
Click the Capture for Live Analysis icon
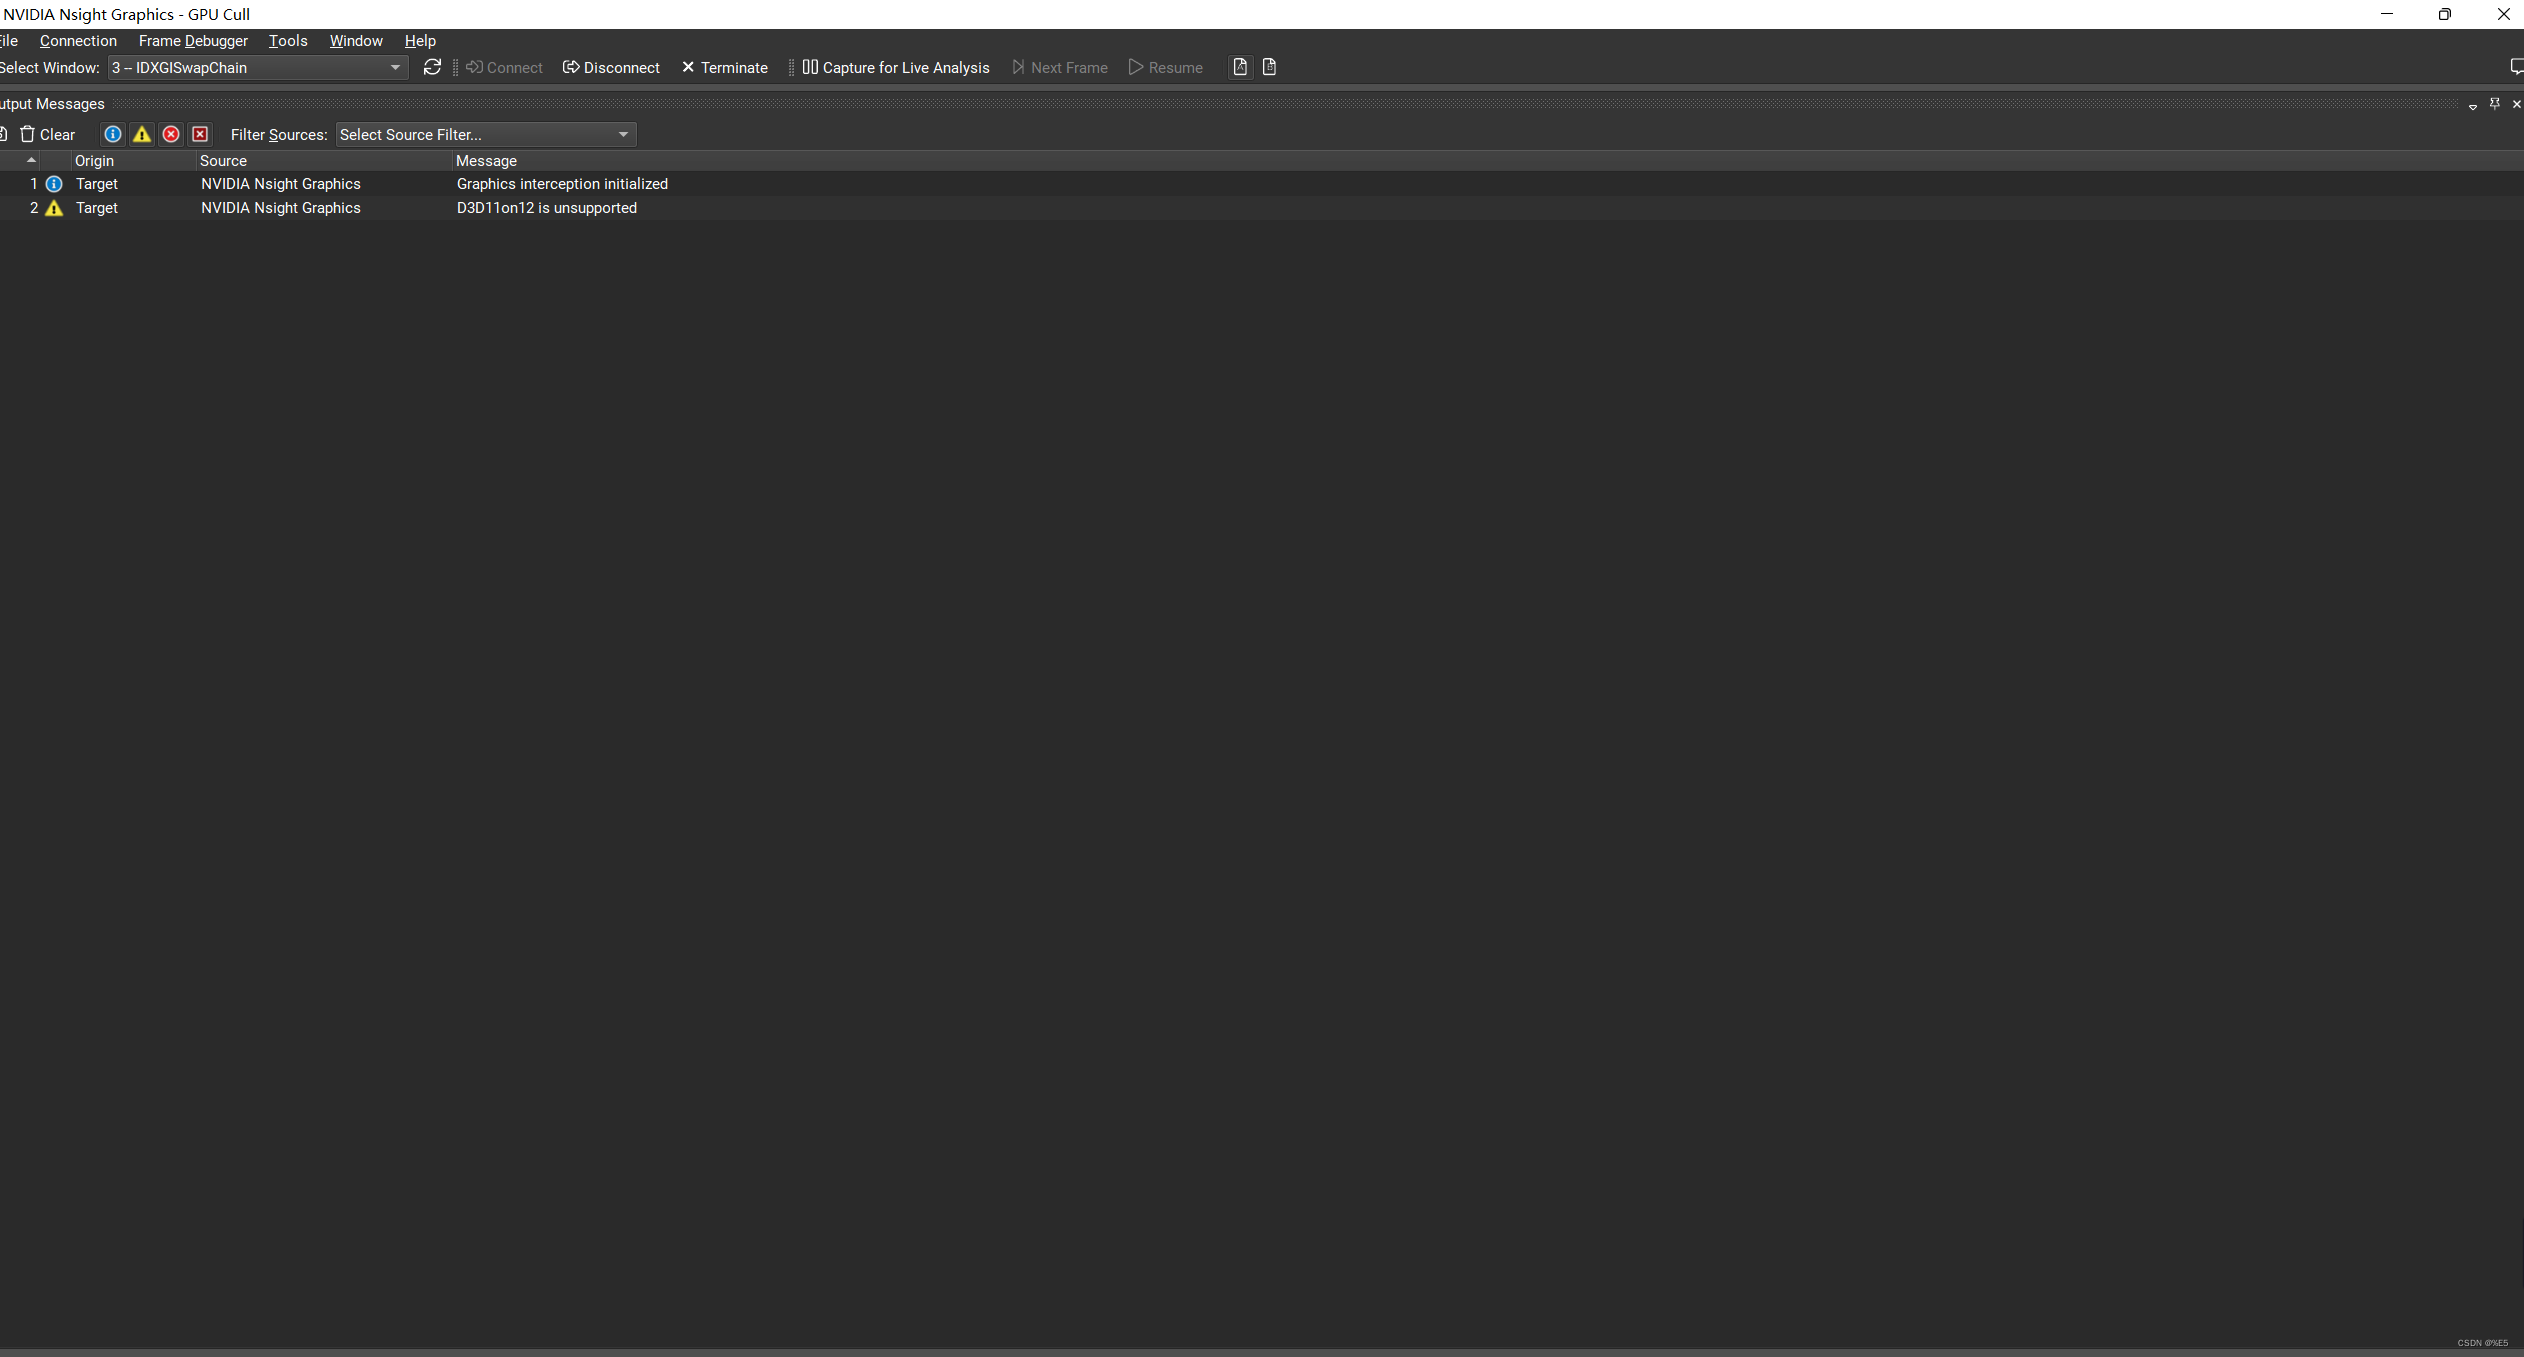[x=810, y=67]
